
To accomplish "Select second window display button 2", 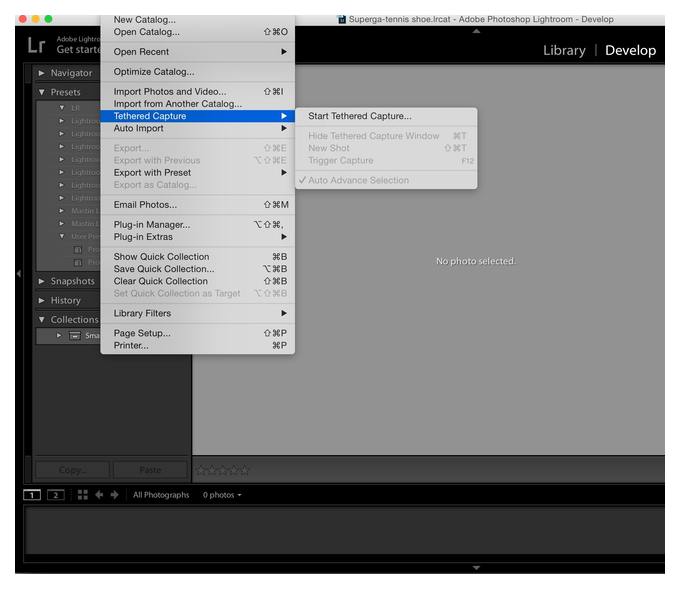I will 56,495.
